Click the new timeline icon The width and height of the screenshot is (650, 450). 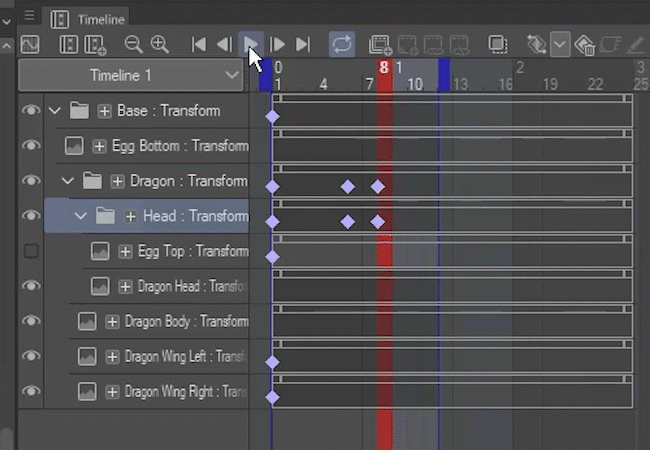(96, 44)
